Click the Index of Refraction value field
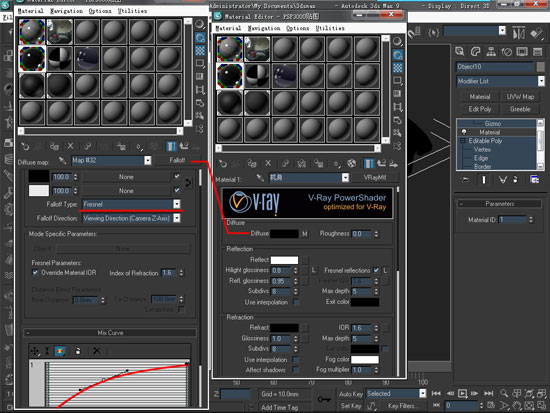Screen dimensions: 550x413 (169, 273)
